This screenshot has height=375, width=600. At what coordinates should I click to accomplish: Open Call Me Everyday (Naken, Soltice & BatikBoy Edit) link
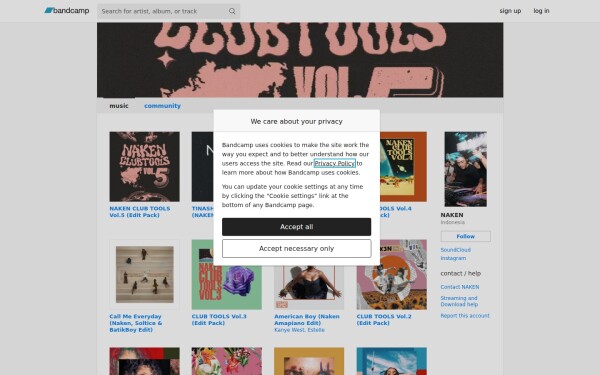(135, 323)
